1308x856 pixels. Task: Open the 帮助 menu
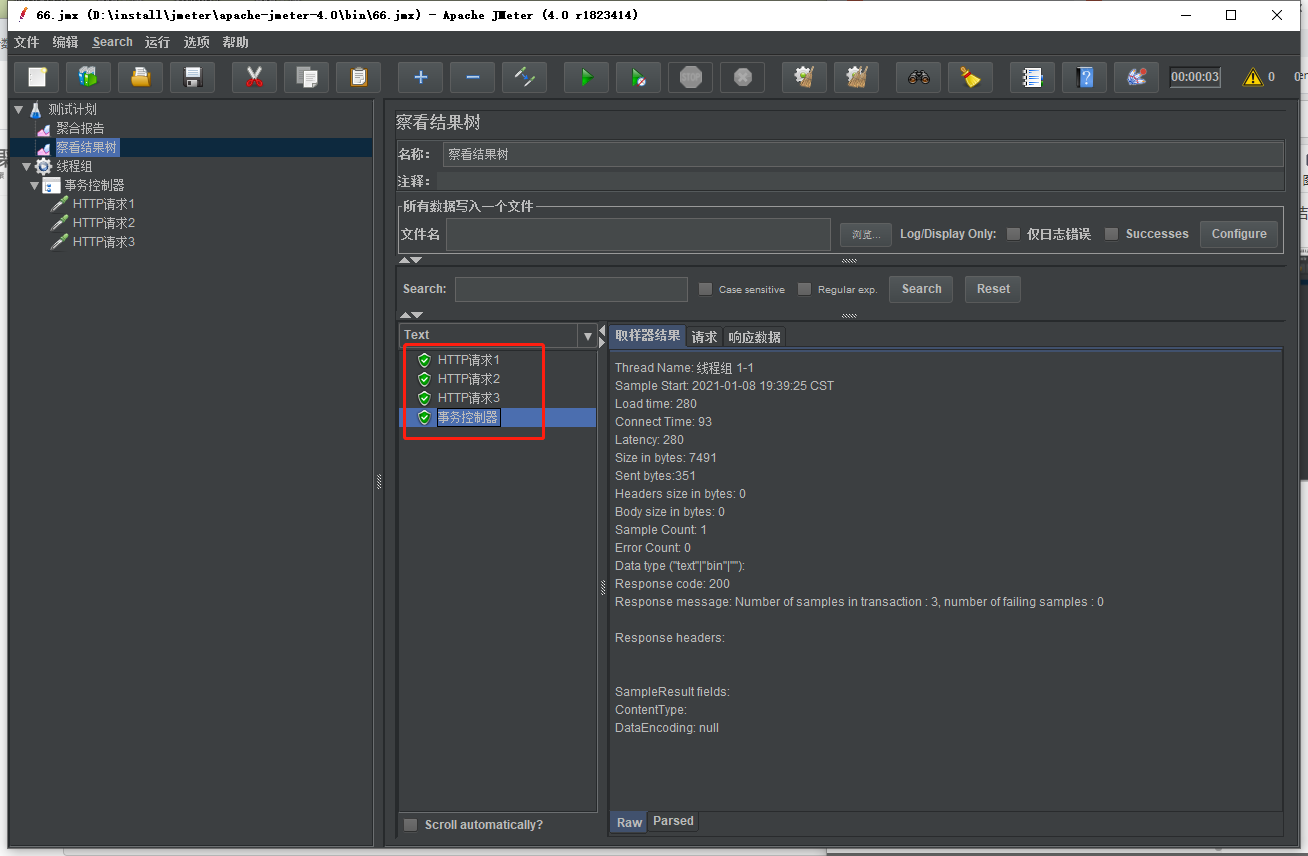pos(236,42)
